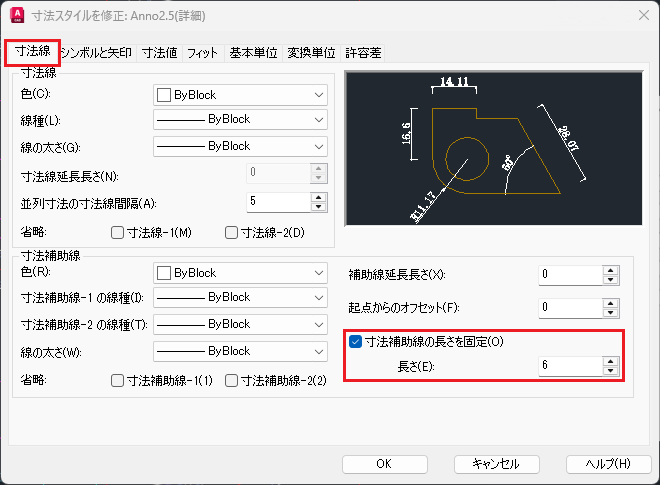This screenshot has width=660, height=485.
Task: Check the 寸法線-2(D) suppress option
Action: (232, 233)
